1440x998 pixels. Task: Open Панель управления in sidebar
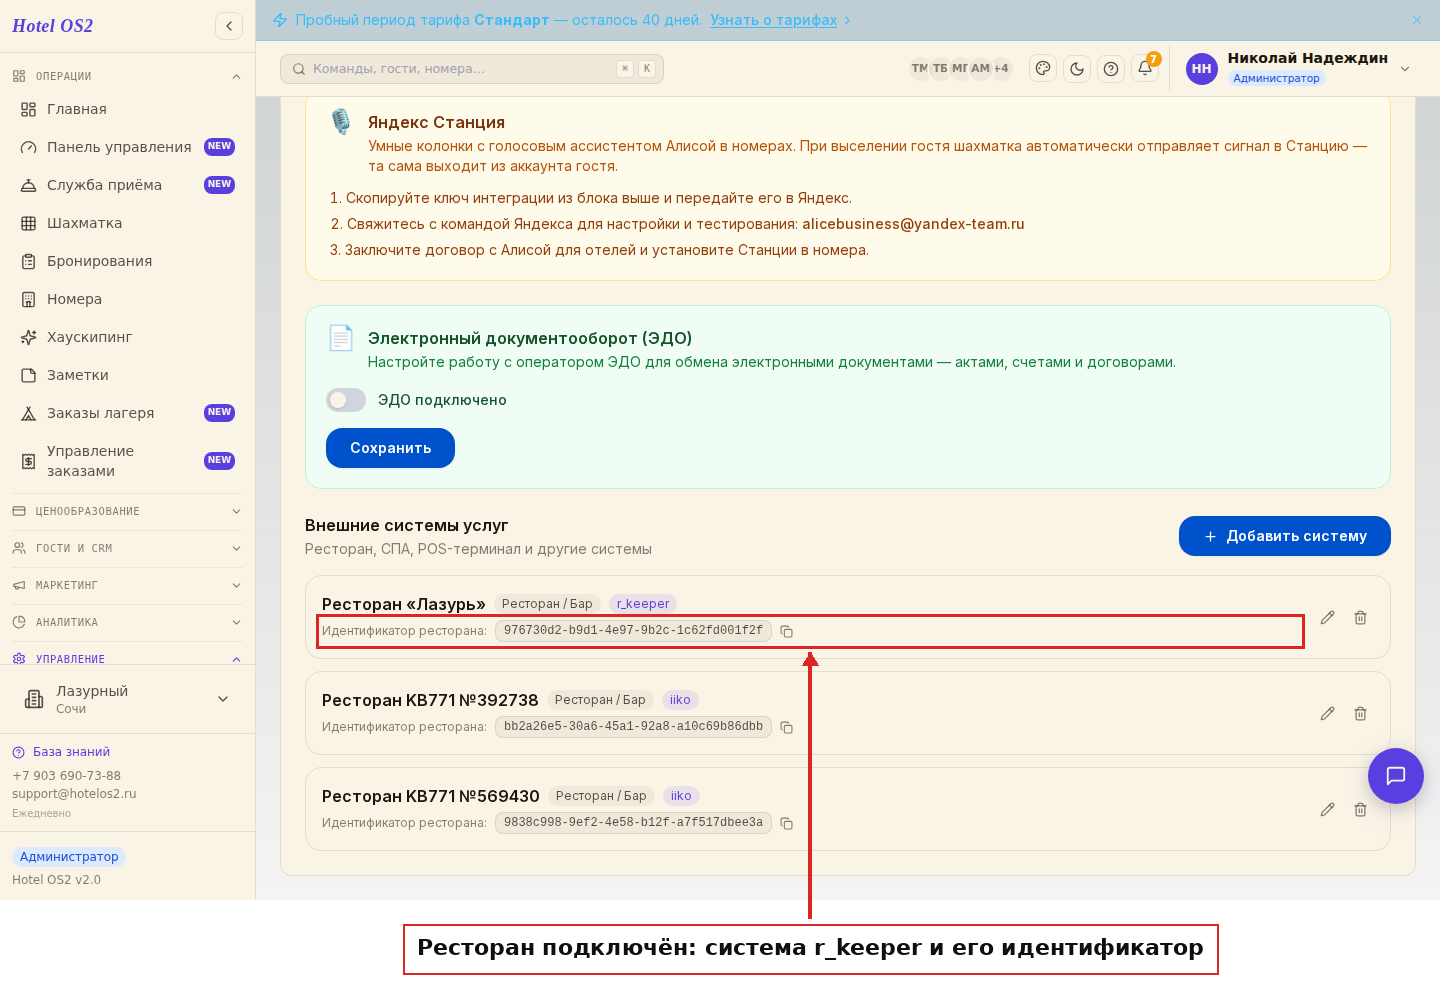pos(127,147)
